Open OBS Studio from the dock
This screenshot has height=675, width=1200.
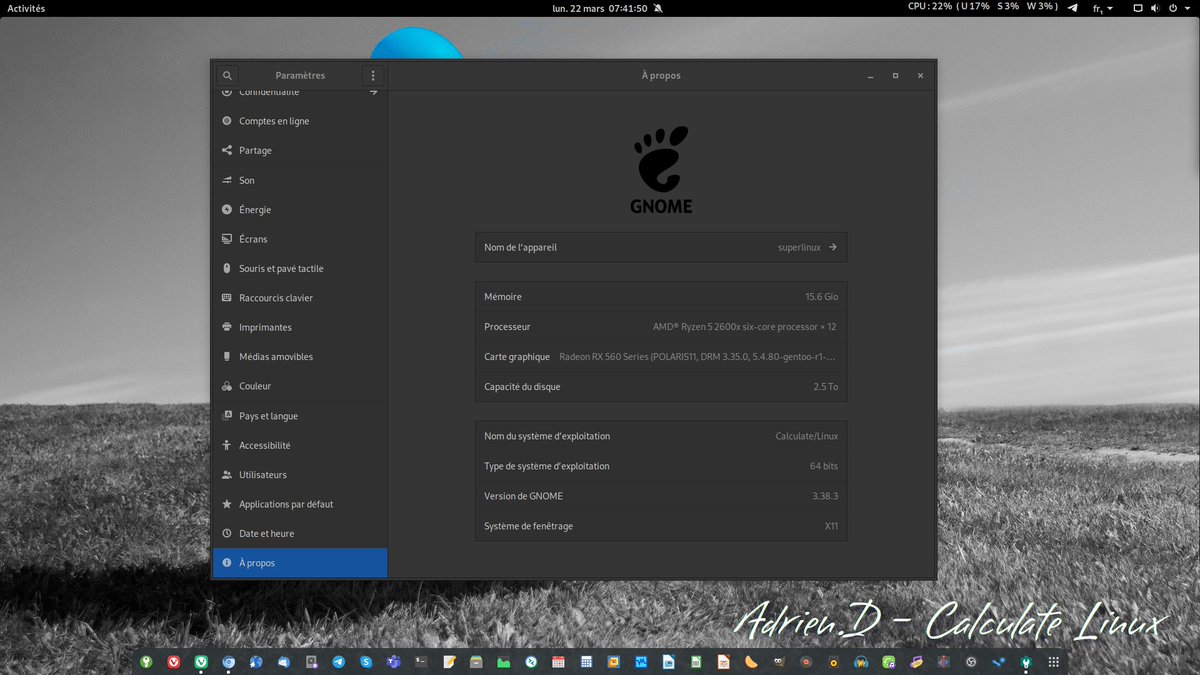pyautogui.click(x=970, y=662)
